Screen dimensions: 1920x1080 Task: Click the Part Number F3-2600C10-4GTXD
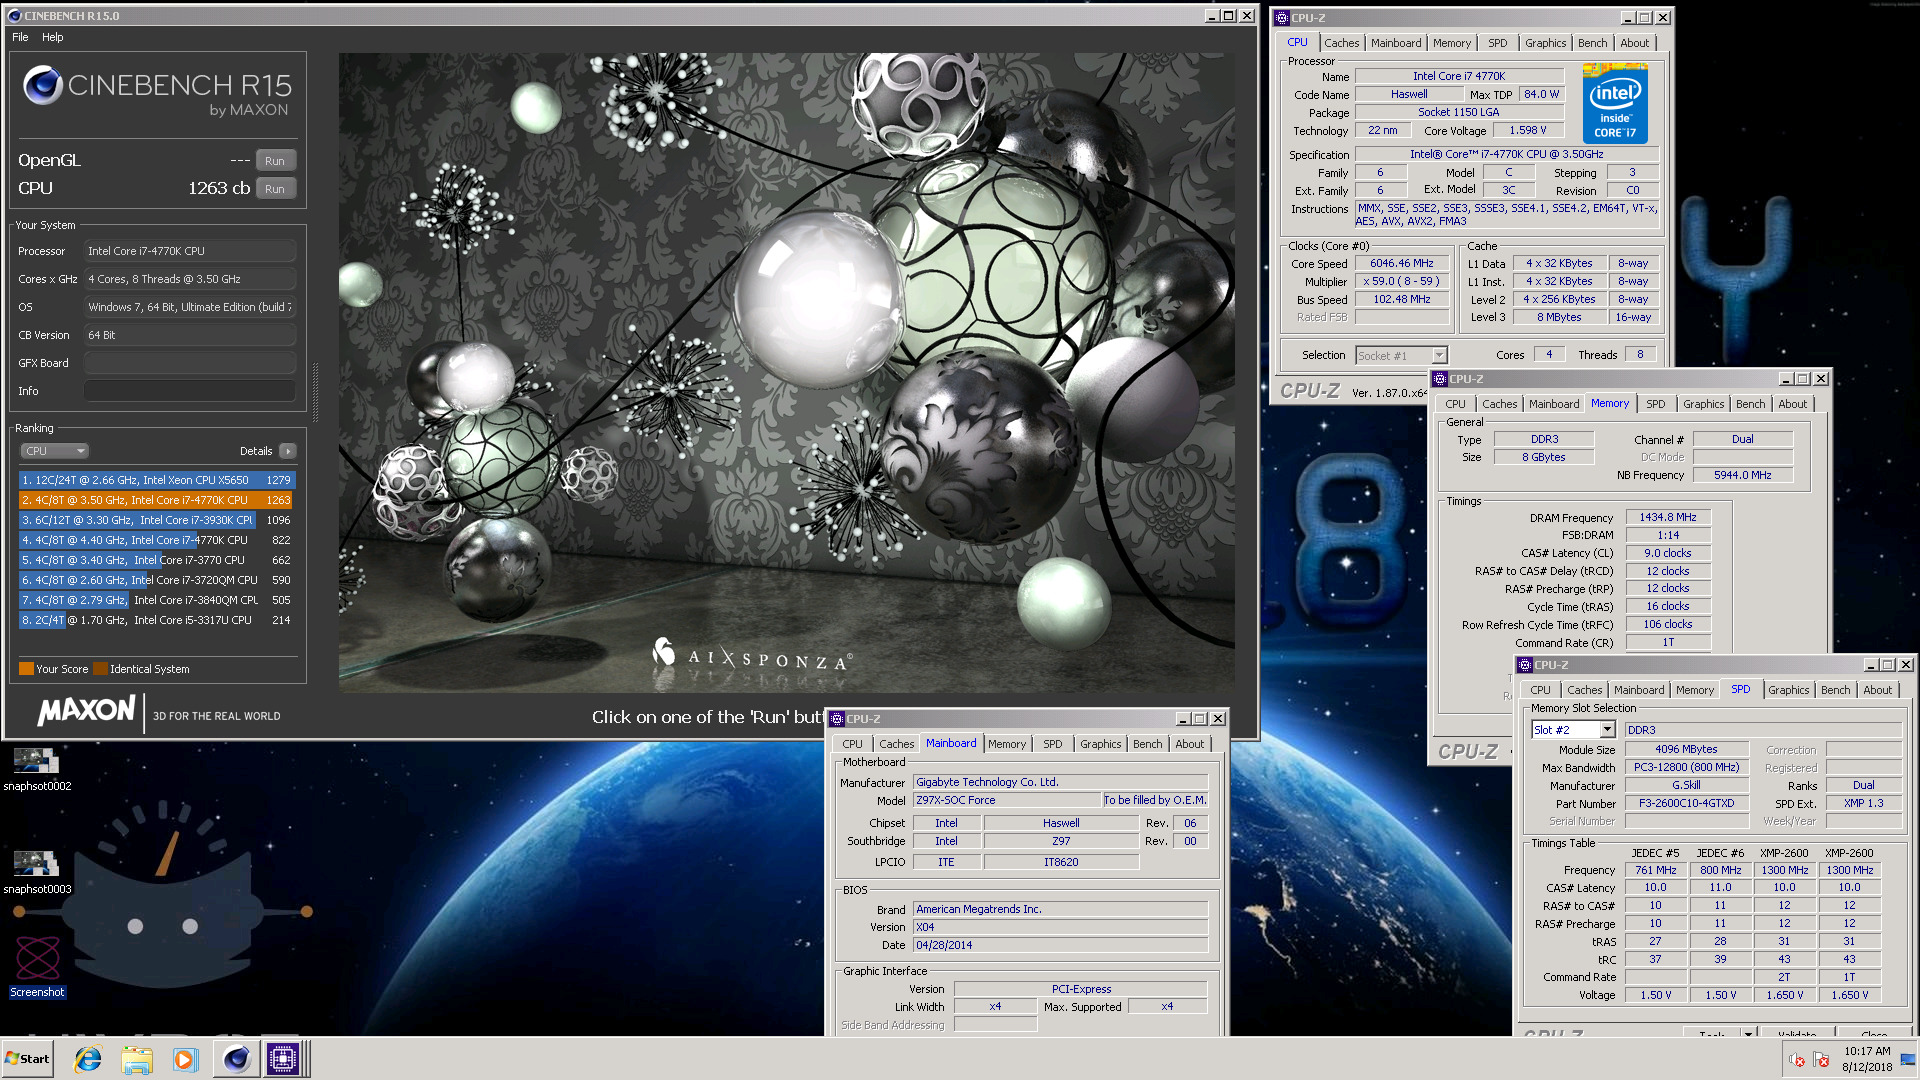1686,803
